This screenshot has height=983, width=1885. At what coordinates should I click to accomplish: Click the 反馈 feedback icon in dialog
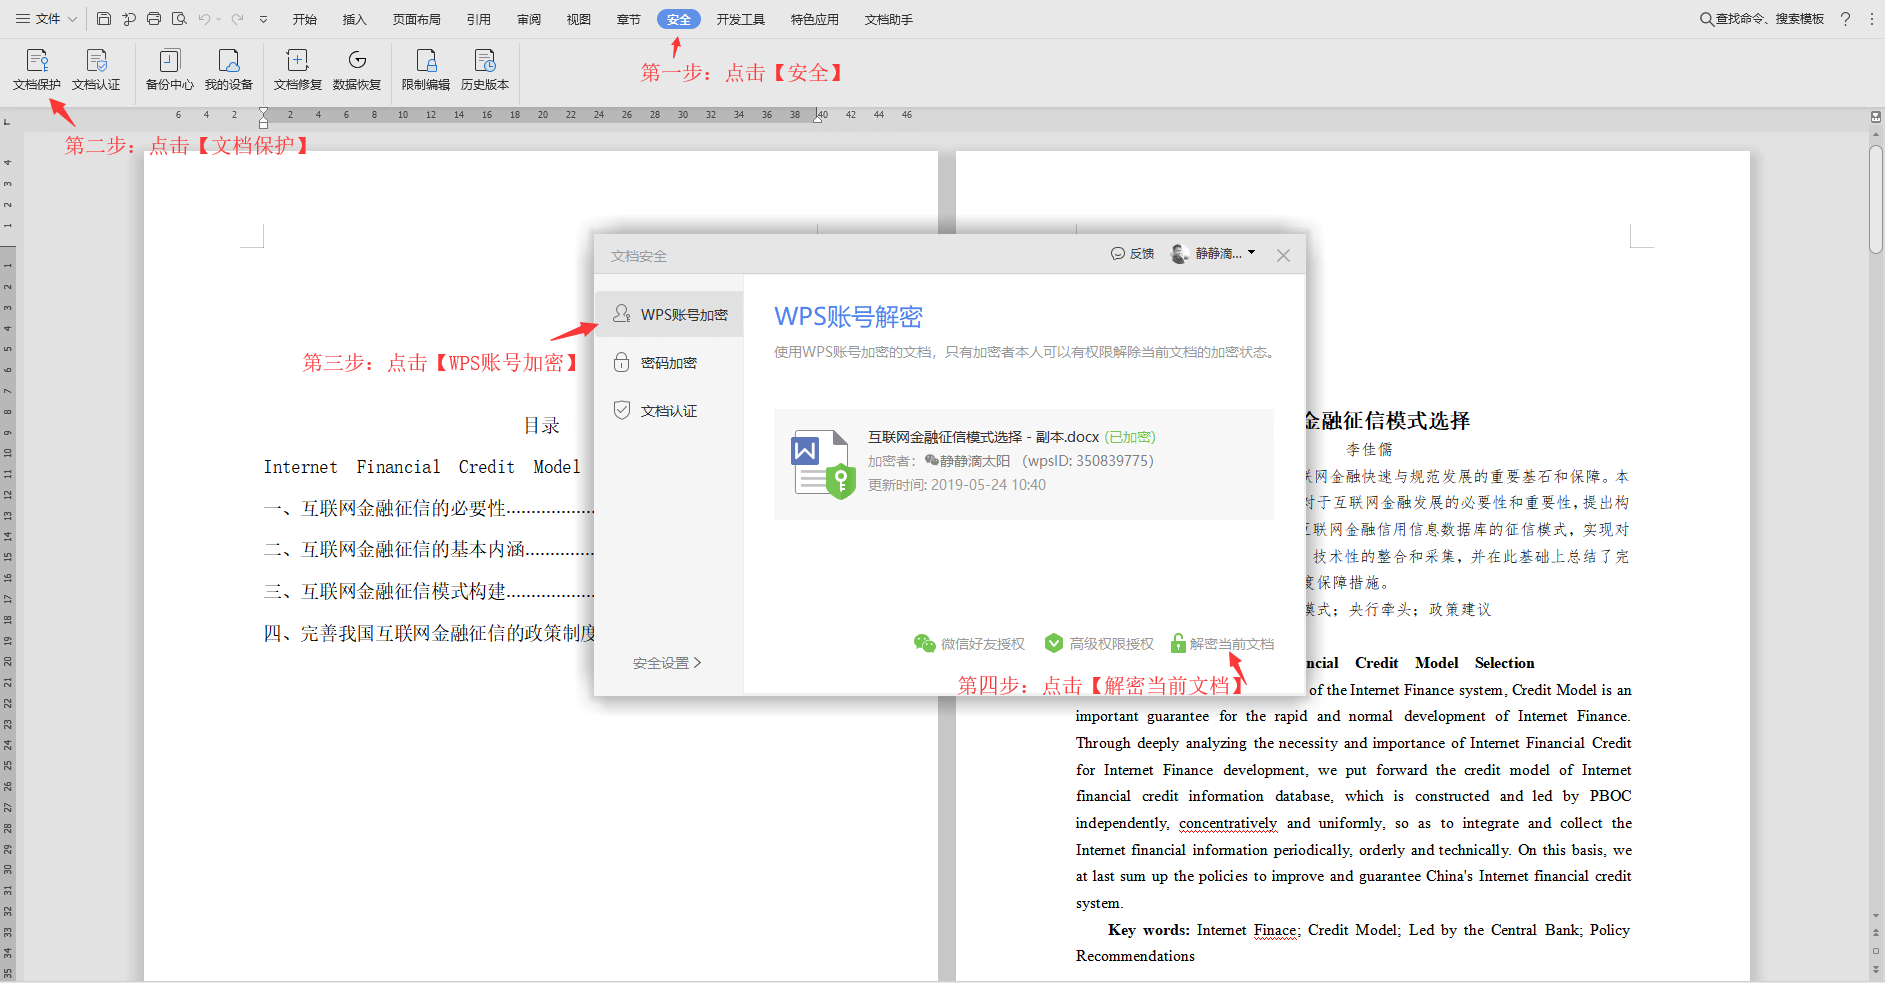[1118, 254]
